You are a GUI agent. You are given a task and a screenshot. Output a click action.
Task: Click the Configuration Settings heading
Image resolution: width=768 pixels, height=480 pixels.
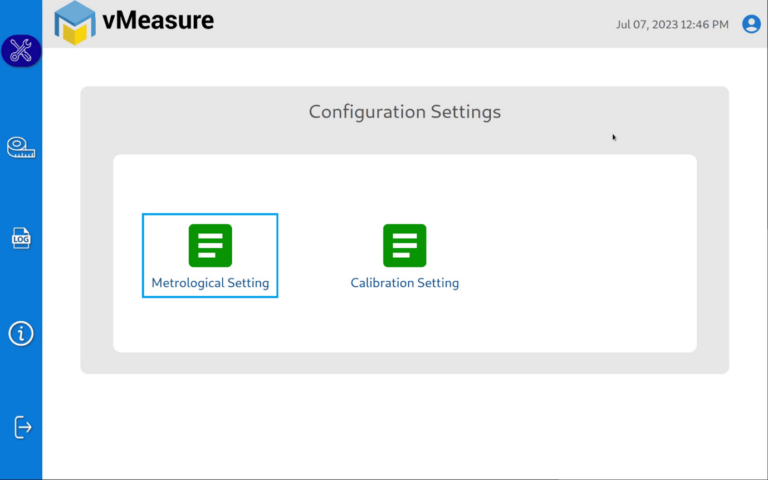[x=405, y=112]
